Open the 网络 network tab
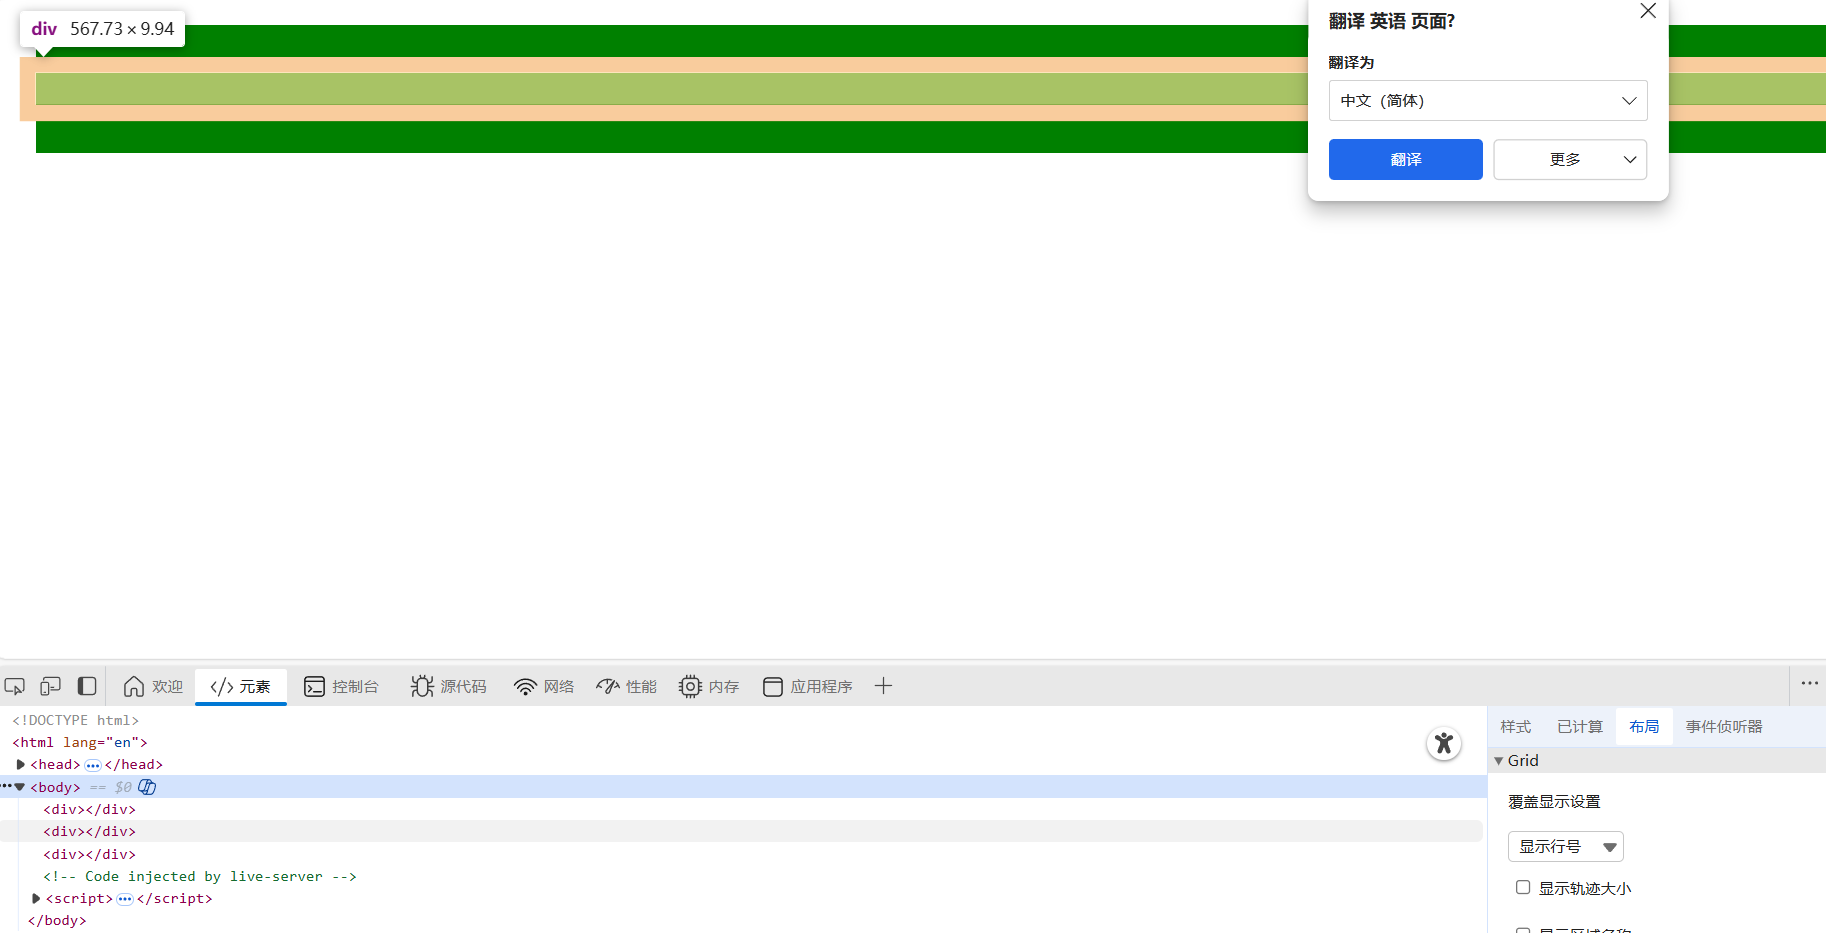The width and height of the screenshot is (1826, 933). click(x=544, y=687)
